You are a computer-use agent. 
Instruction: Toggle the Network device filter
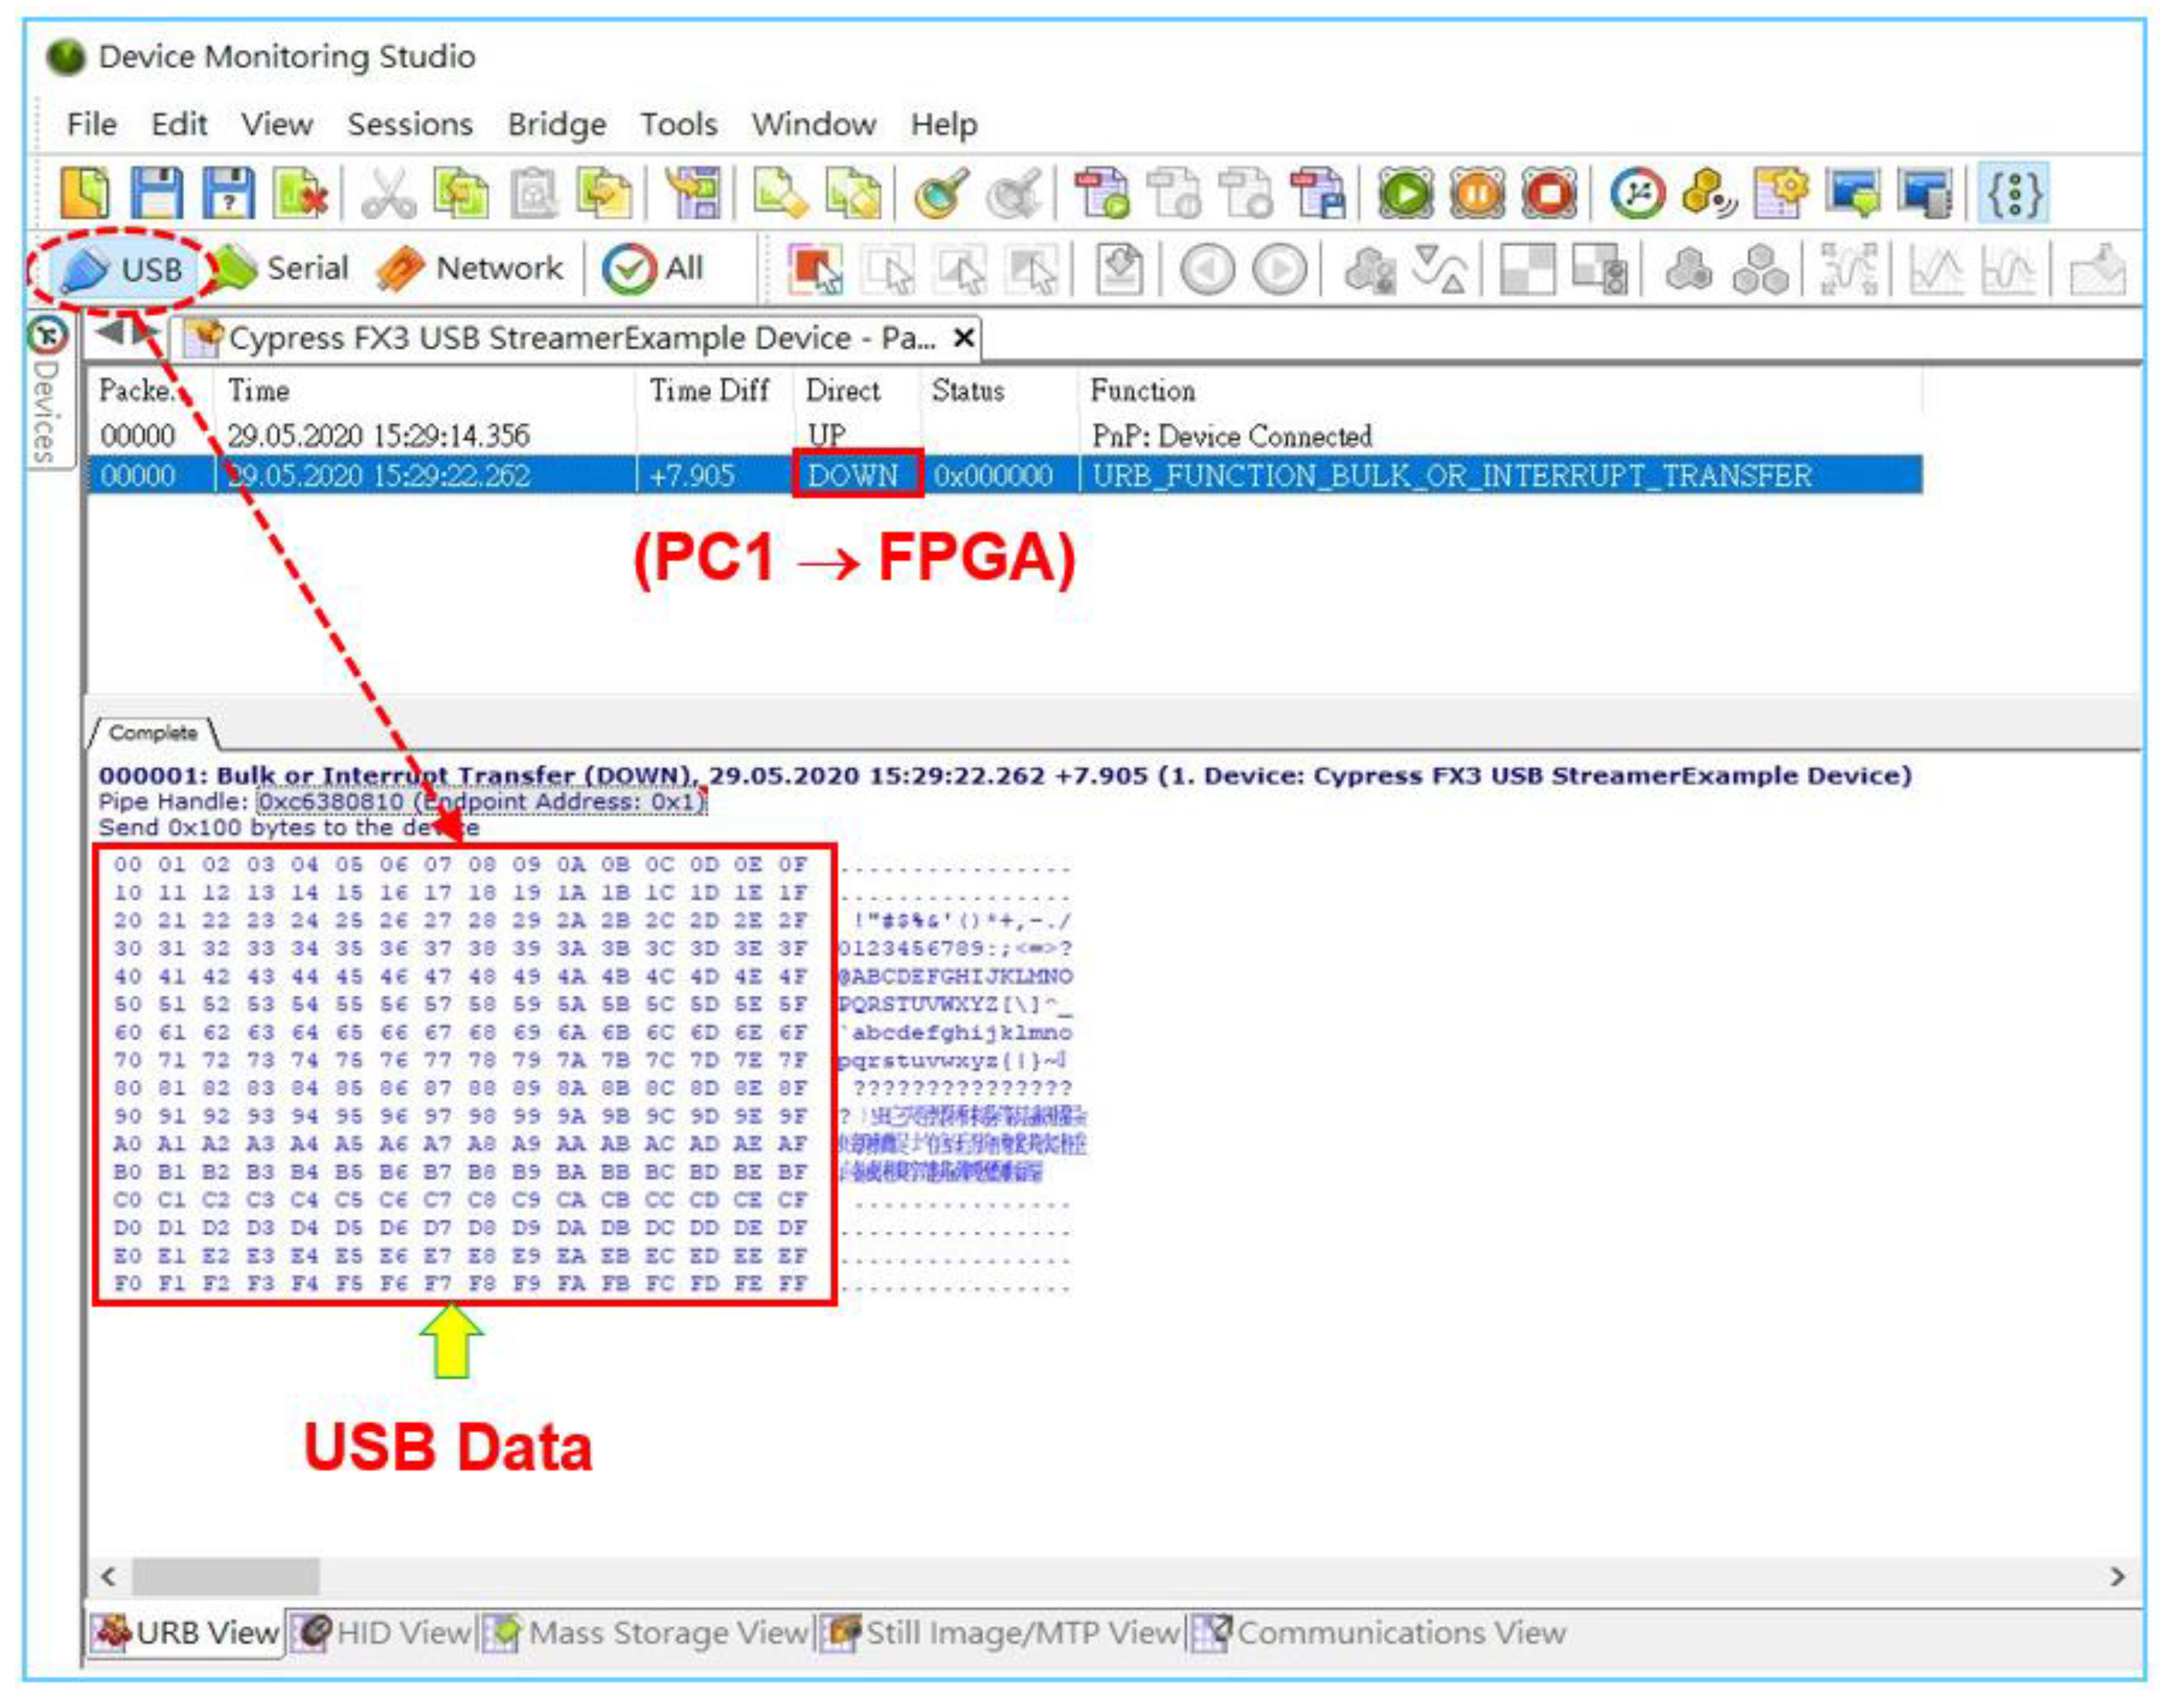click(x=470, y=268)
